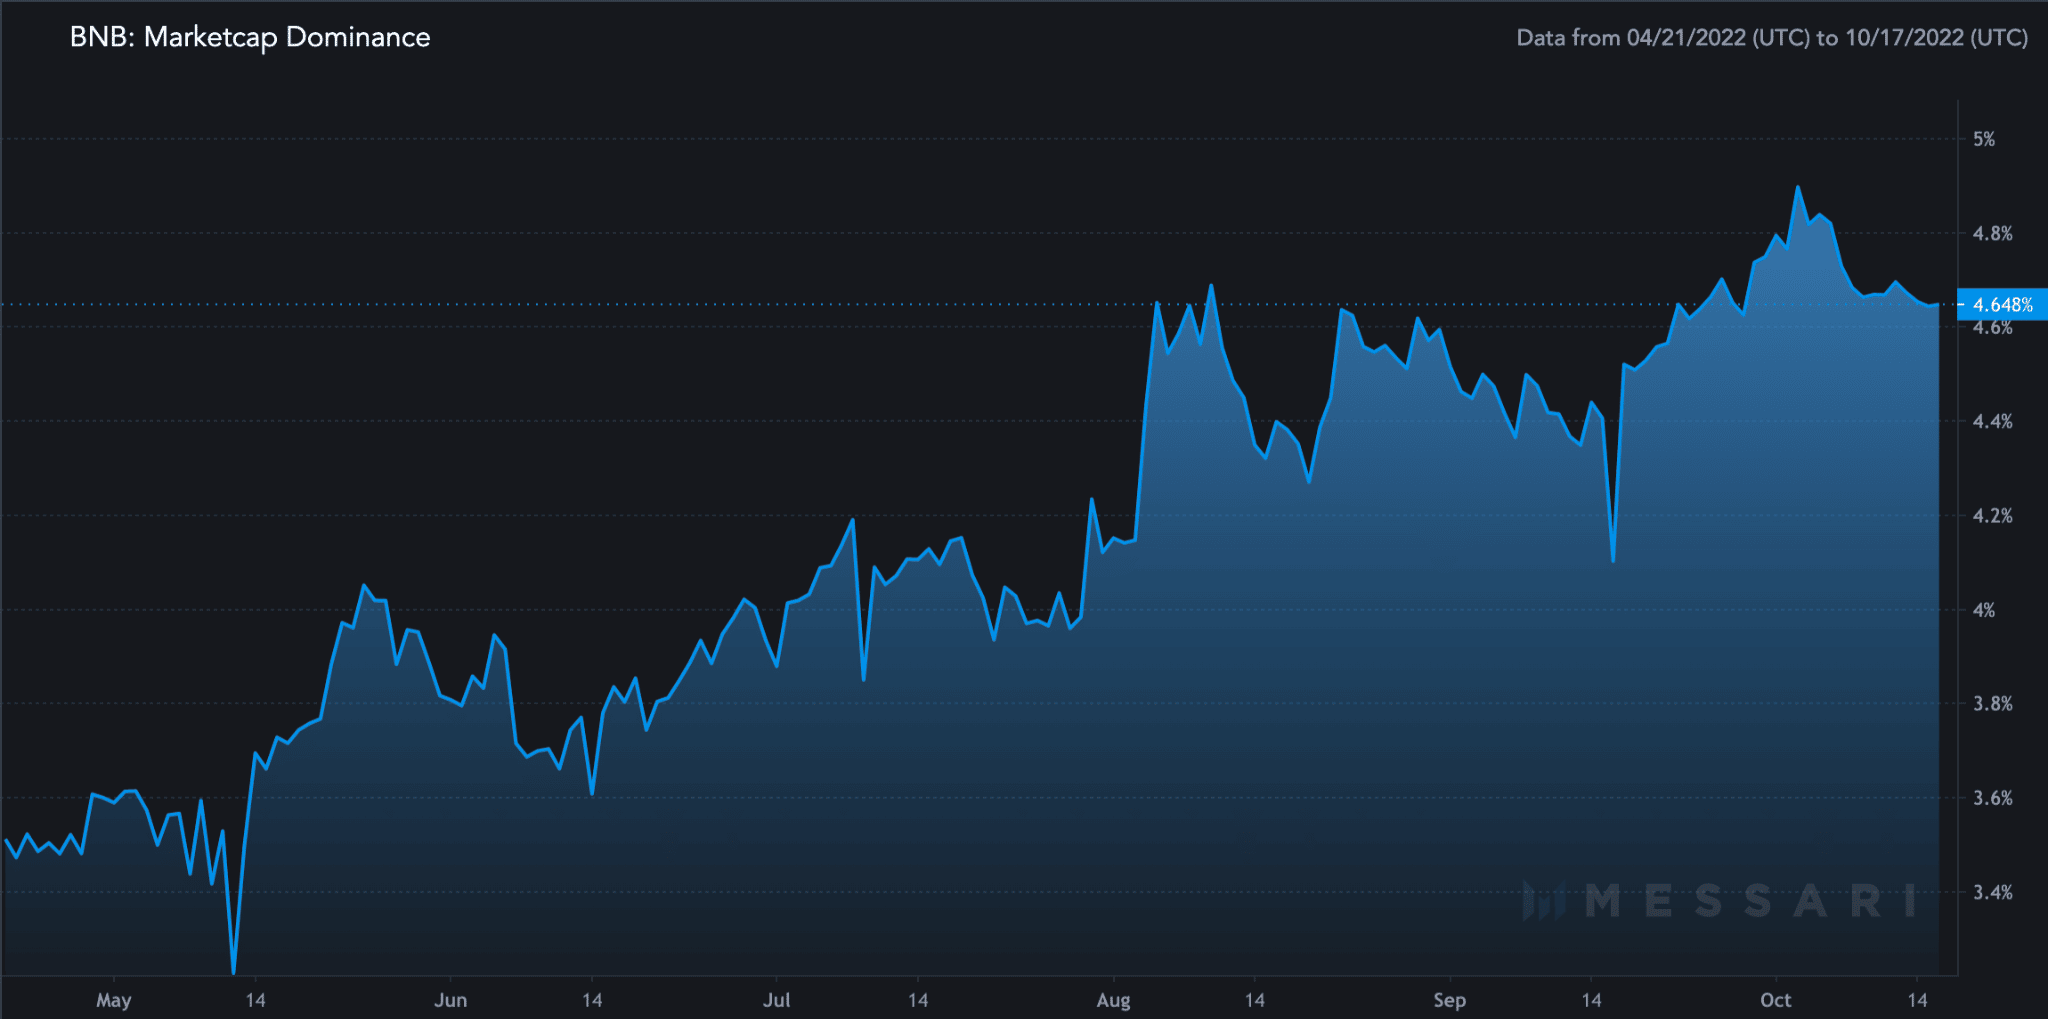Screen dimensions: 2048x1019
Task: Click the 3.8% y-axis label
Action: coord(1992,704)
